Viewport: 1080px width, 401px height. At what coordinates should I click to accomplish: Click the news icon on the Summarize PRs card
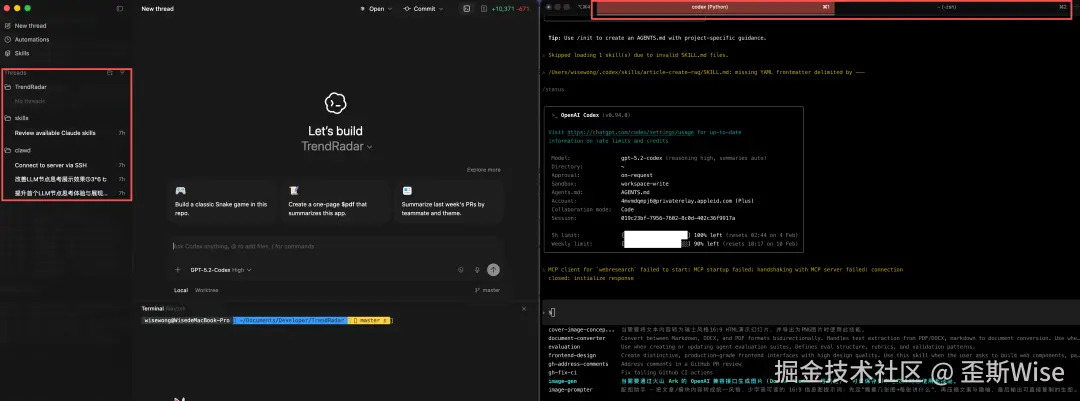pyautogui.click(x=407, y=190)
